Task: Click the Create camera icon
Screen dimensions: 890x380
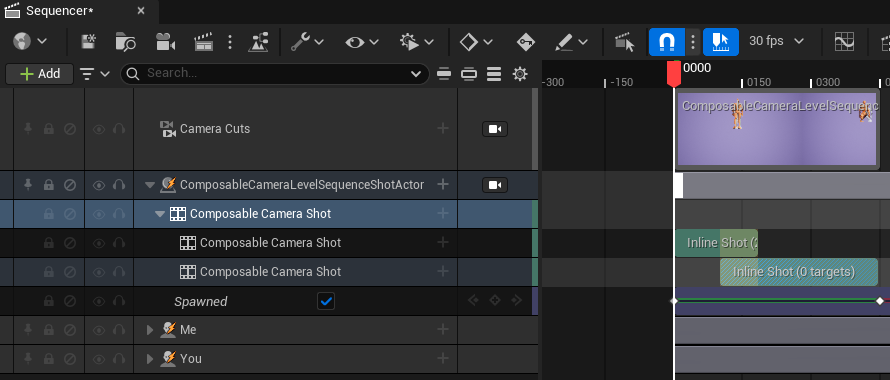Action: [165, 41]
